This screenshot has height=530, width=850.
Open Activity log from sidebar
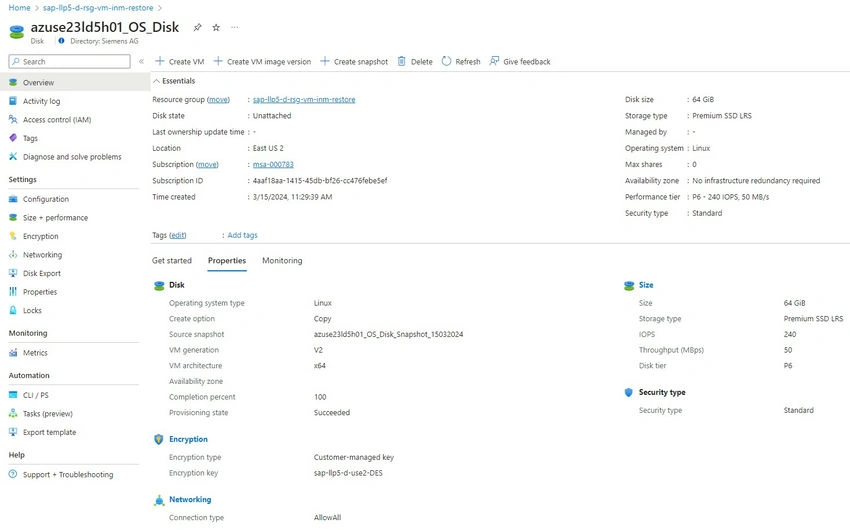click(41, 101)
